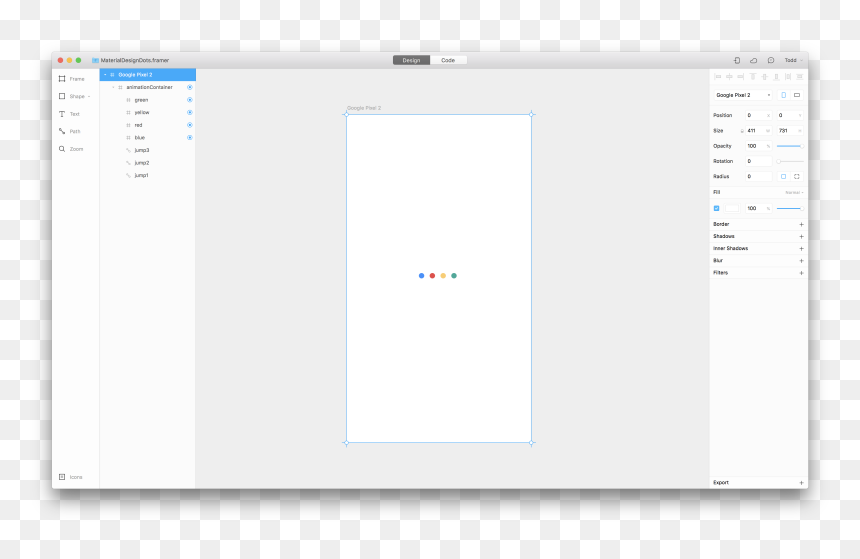Set landscape device orientation

[x=797, y=95]
